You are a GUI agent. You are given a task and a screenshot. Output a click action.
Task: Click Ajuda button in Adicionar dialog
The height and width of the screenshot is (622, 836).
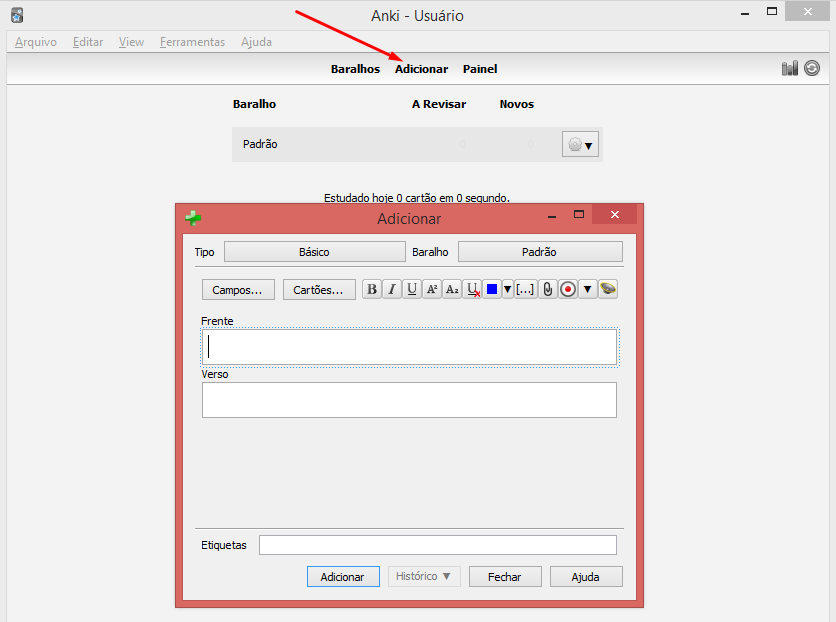point(586,577)
